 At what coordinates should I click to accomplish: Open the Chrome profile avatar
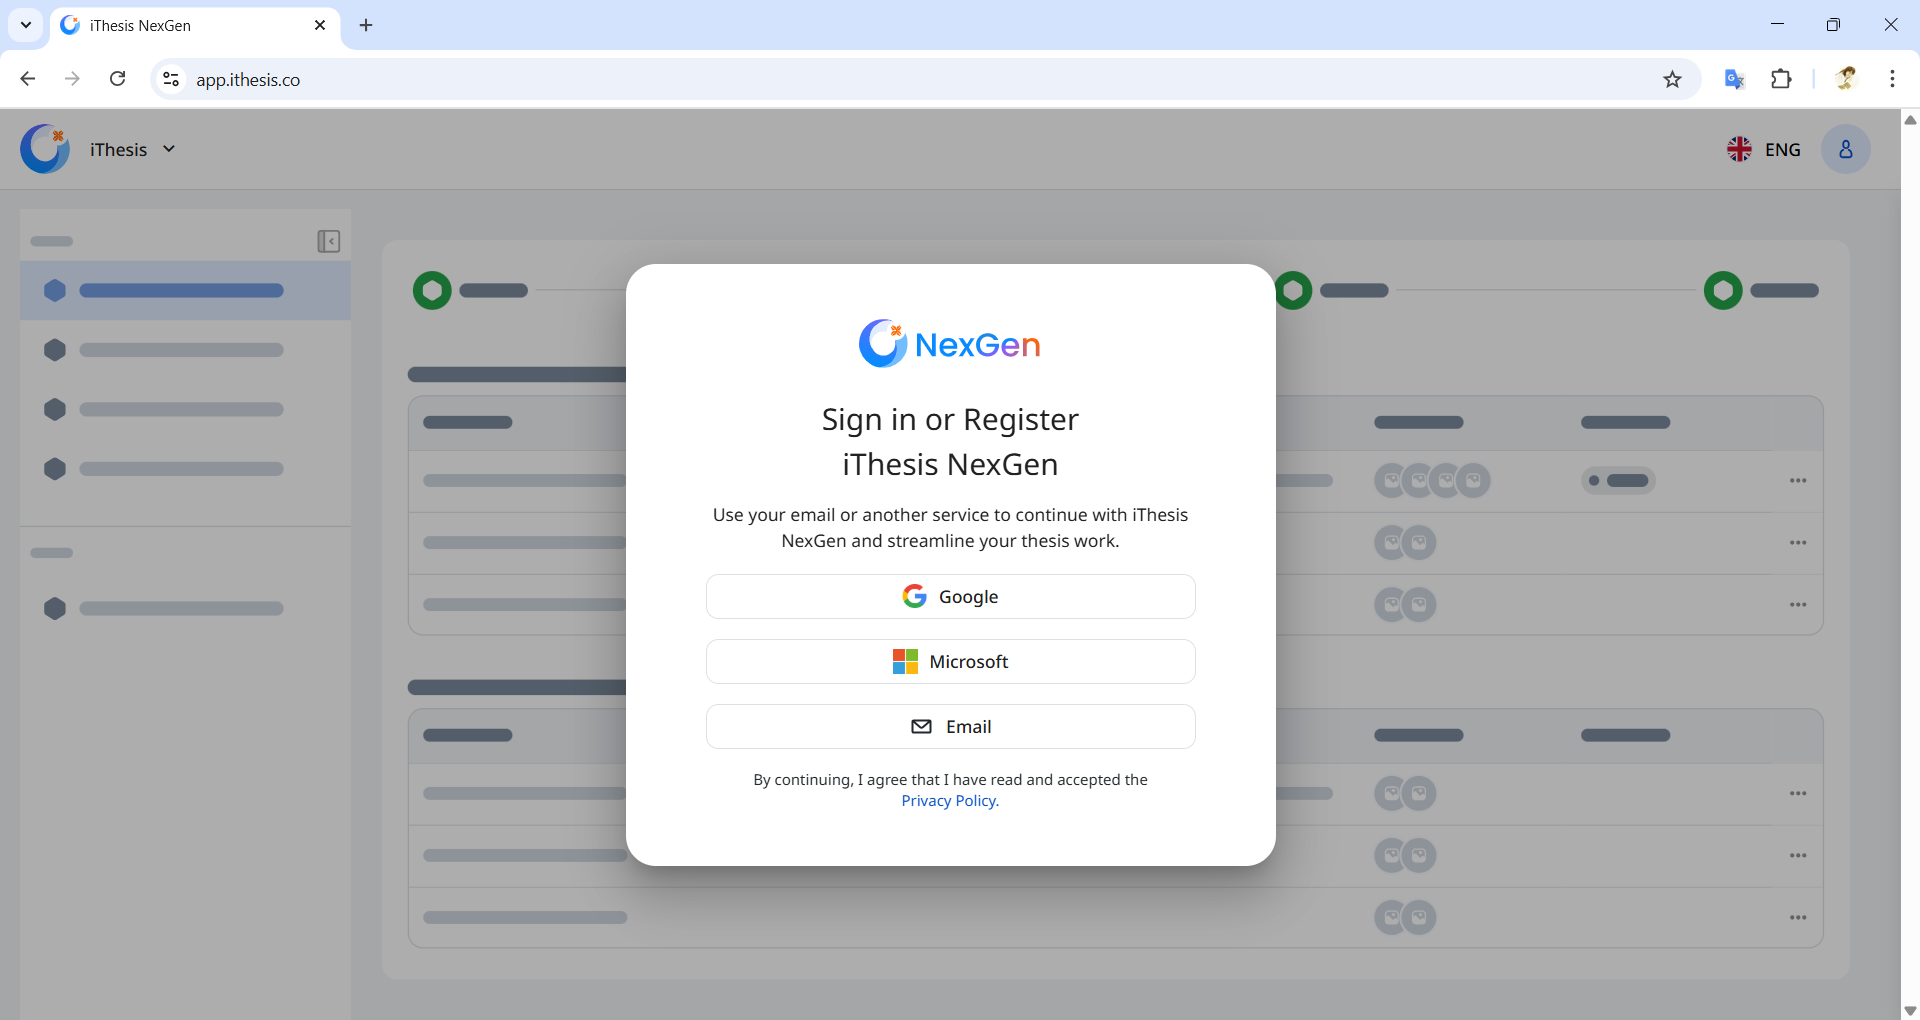1846,79
